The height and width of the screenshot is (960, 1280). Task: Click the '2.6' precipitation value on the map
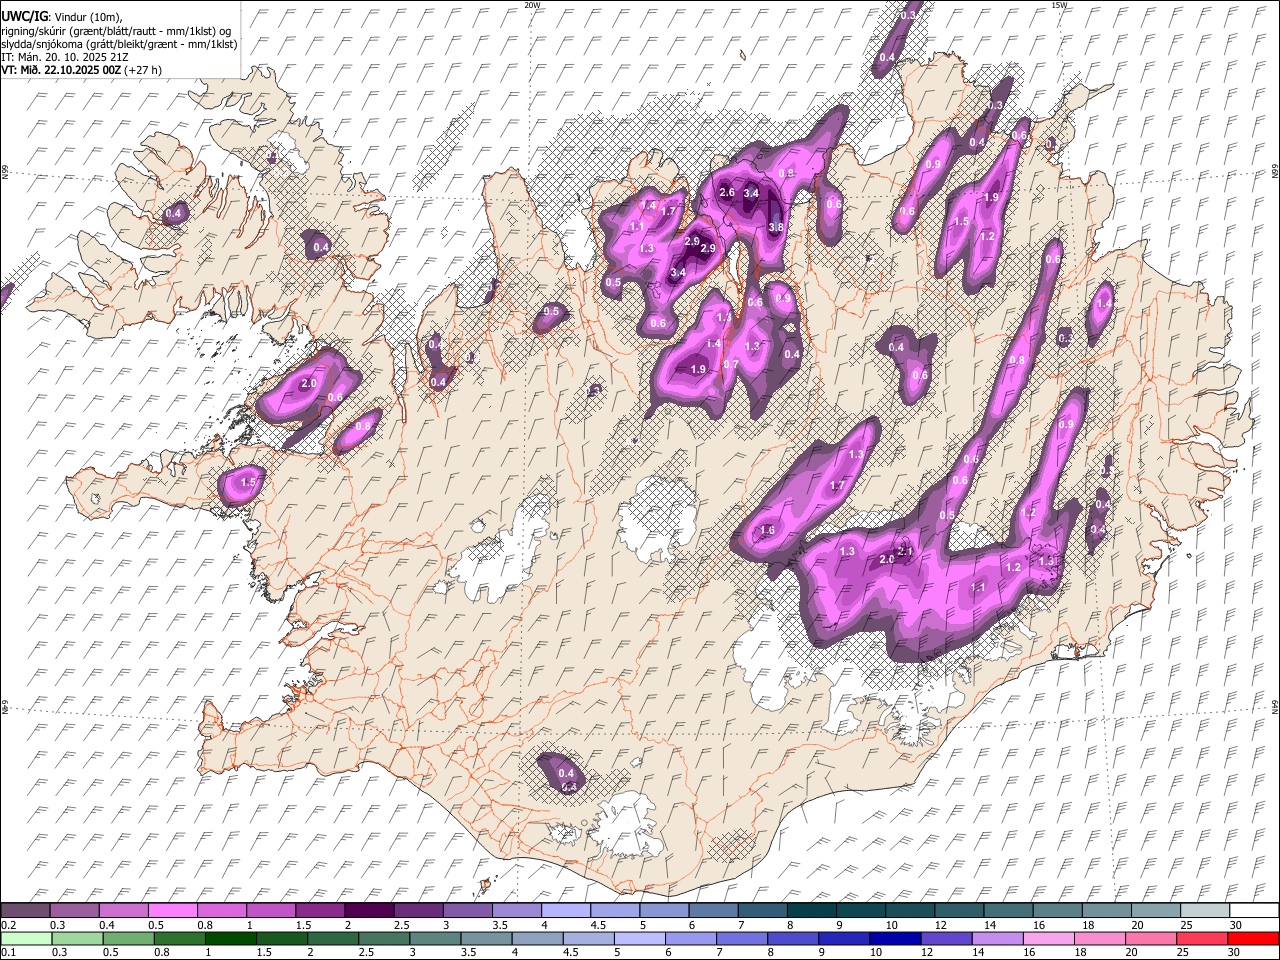727,192
